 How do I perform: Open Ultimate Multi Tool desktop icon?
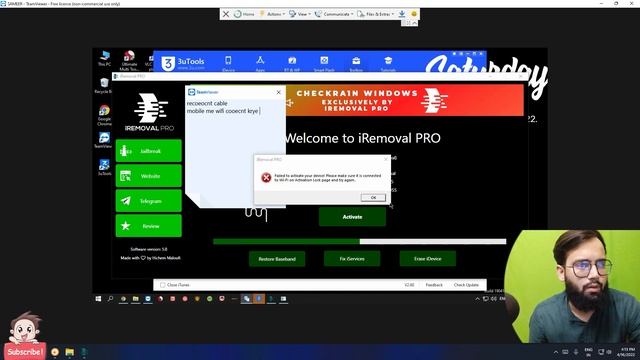coord(129,60)
